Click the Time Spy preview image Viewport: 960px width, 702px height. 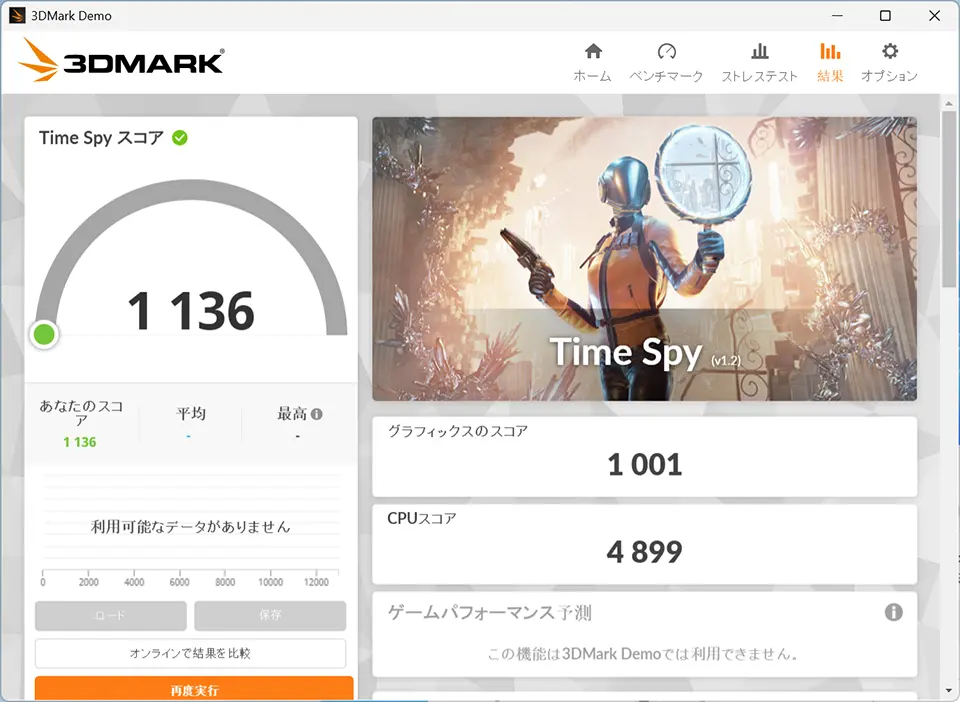point(645,259)
